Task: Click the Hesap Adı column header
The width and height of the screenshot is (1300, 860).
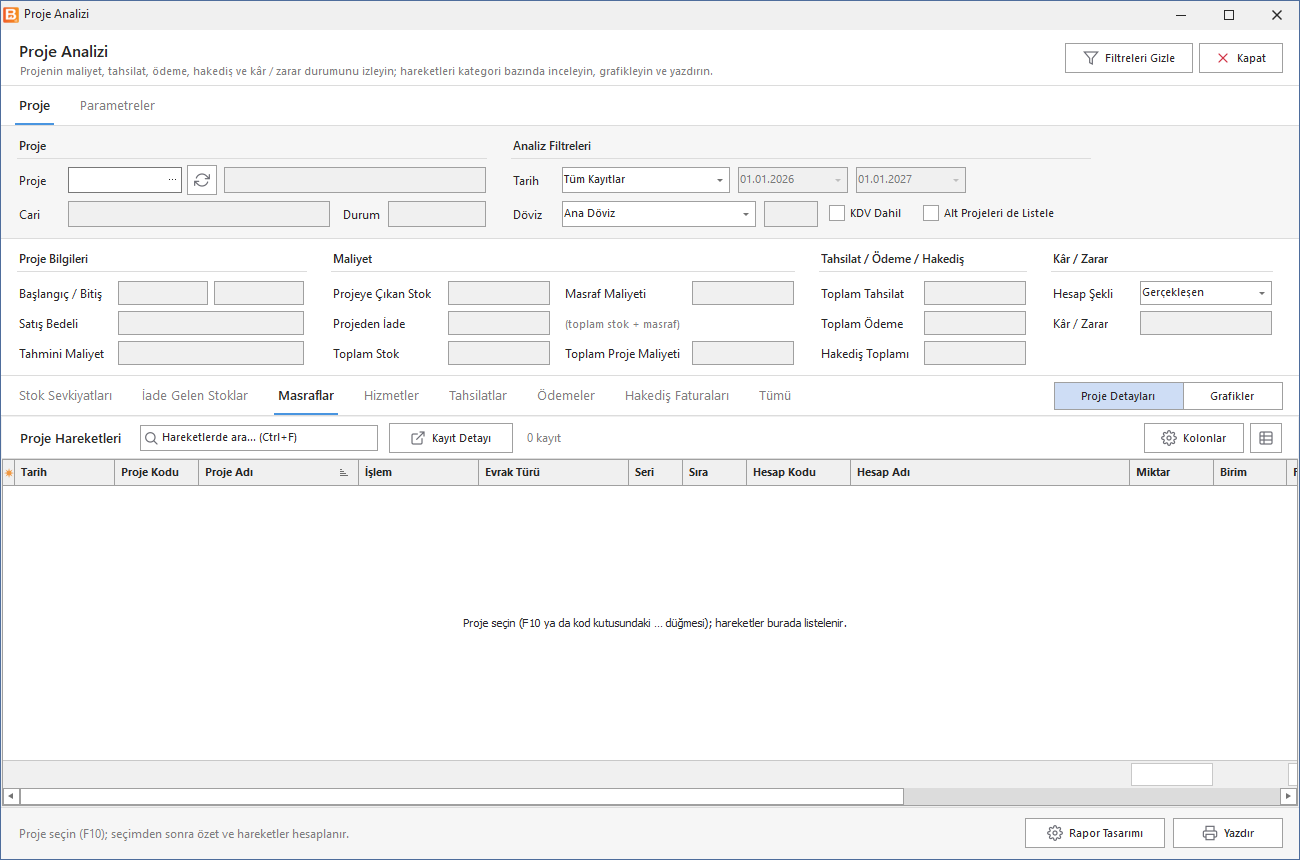Action: coord(990,473)
